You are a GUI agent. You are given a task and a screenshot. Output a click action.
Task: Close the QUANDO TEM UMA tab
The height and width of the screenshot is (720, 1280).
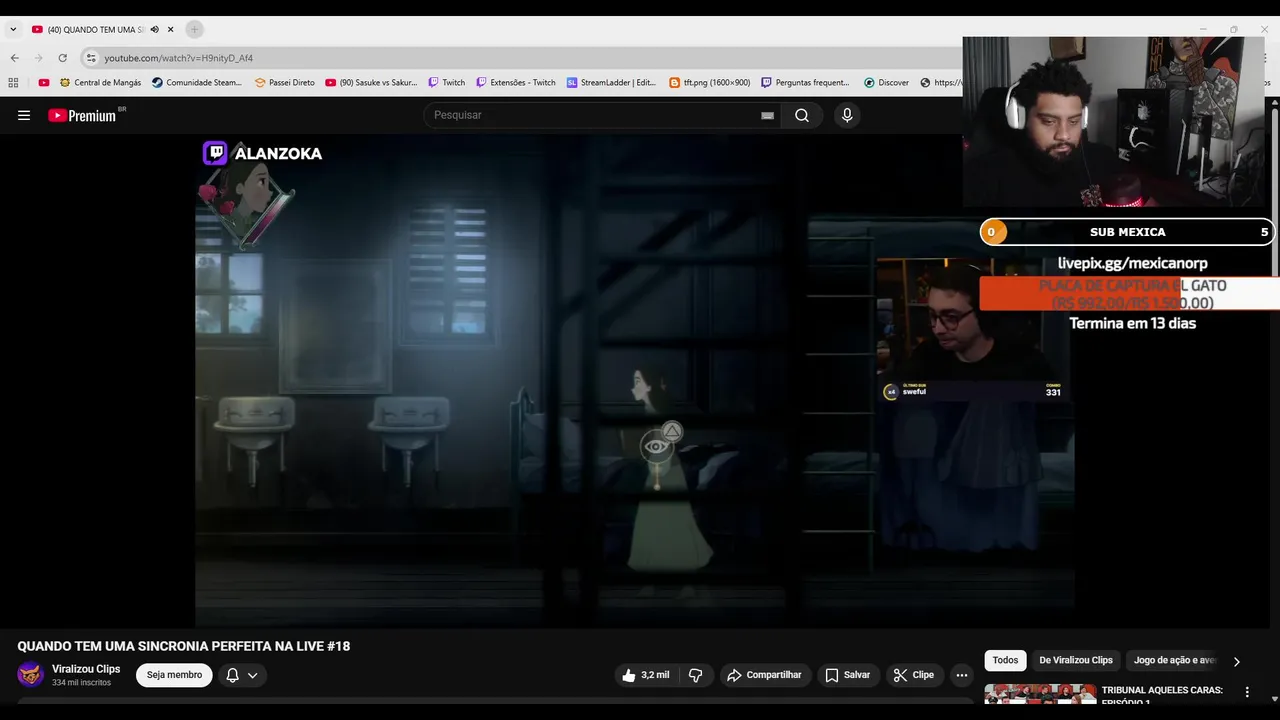point(171,29)
